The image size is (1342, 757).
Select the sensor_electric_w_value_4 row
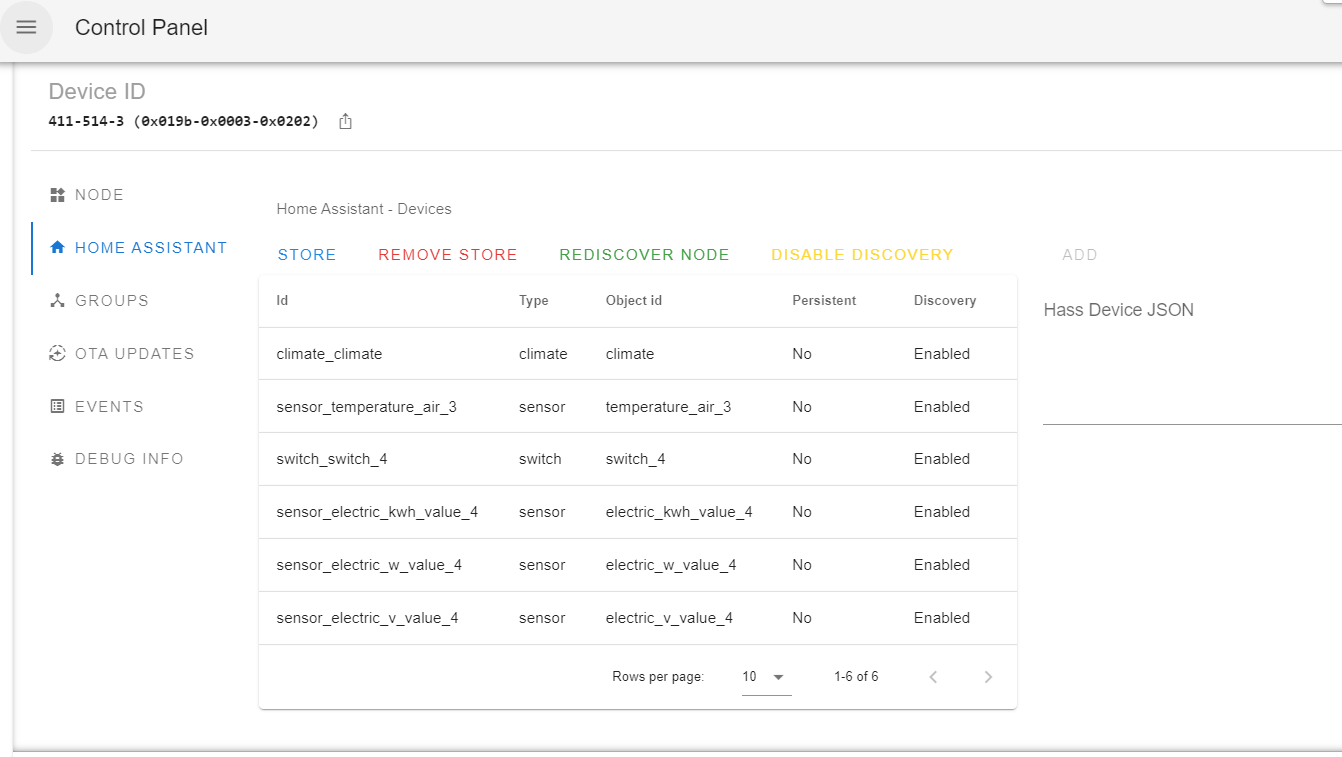coord(638,565)
